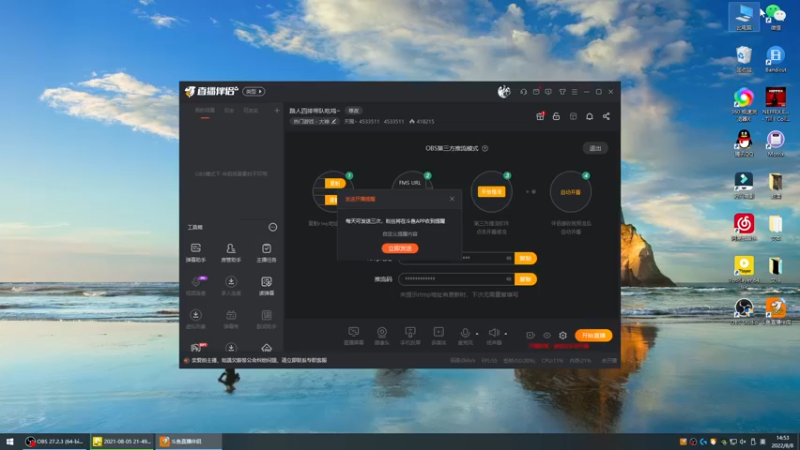Click the 自动开播 step 4 circle
Screen dimensions: 800x450
click(x=570, y=192)
